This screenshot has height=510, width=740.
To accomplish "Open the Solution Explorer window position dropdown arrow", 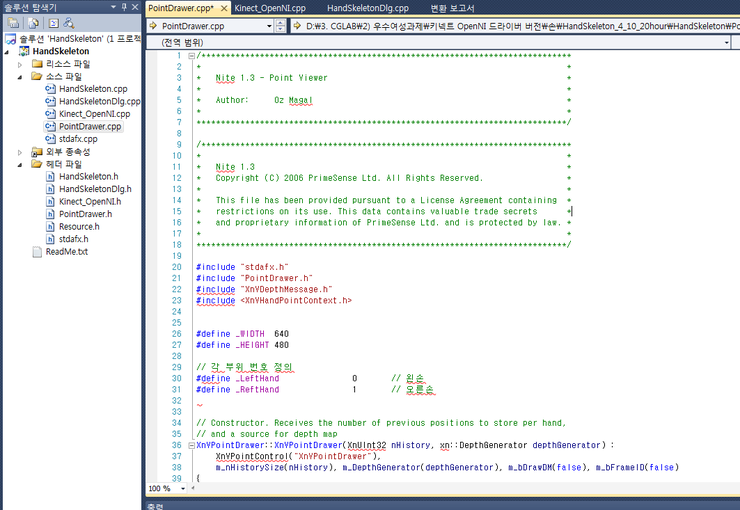I will [113, 7].
